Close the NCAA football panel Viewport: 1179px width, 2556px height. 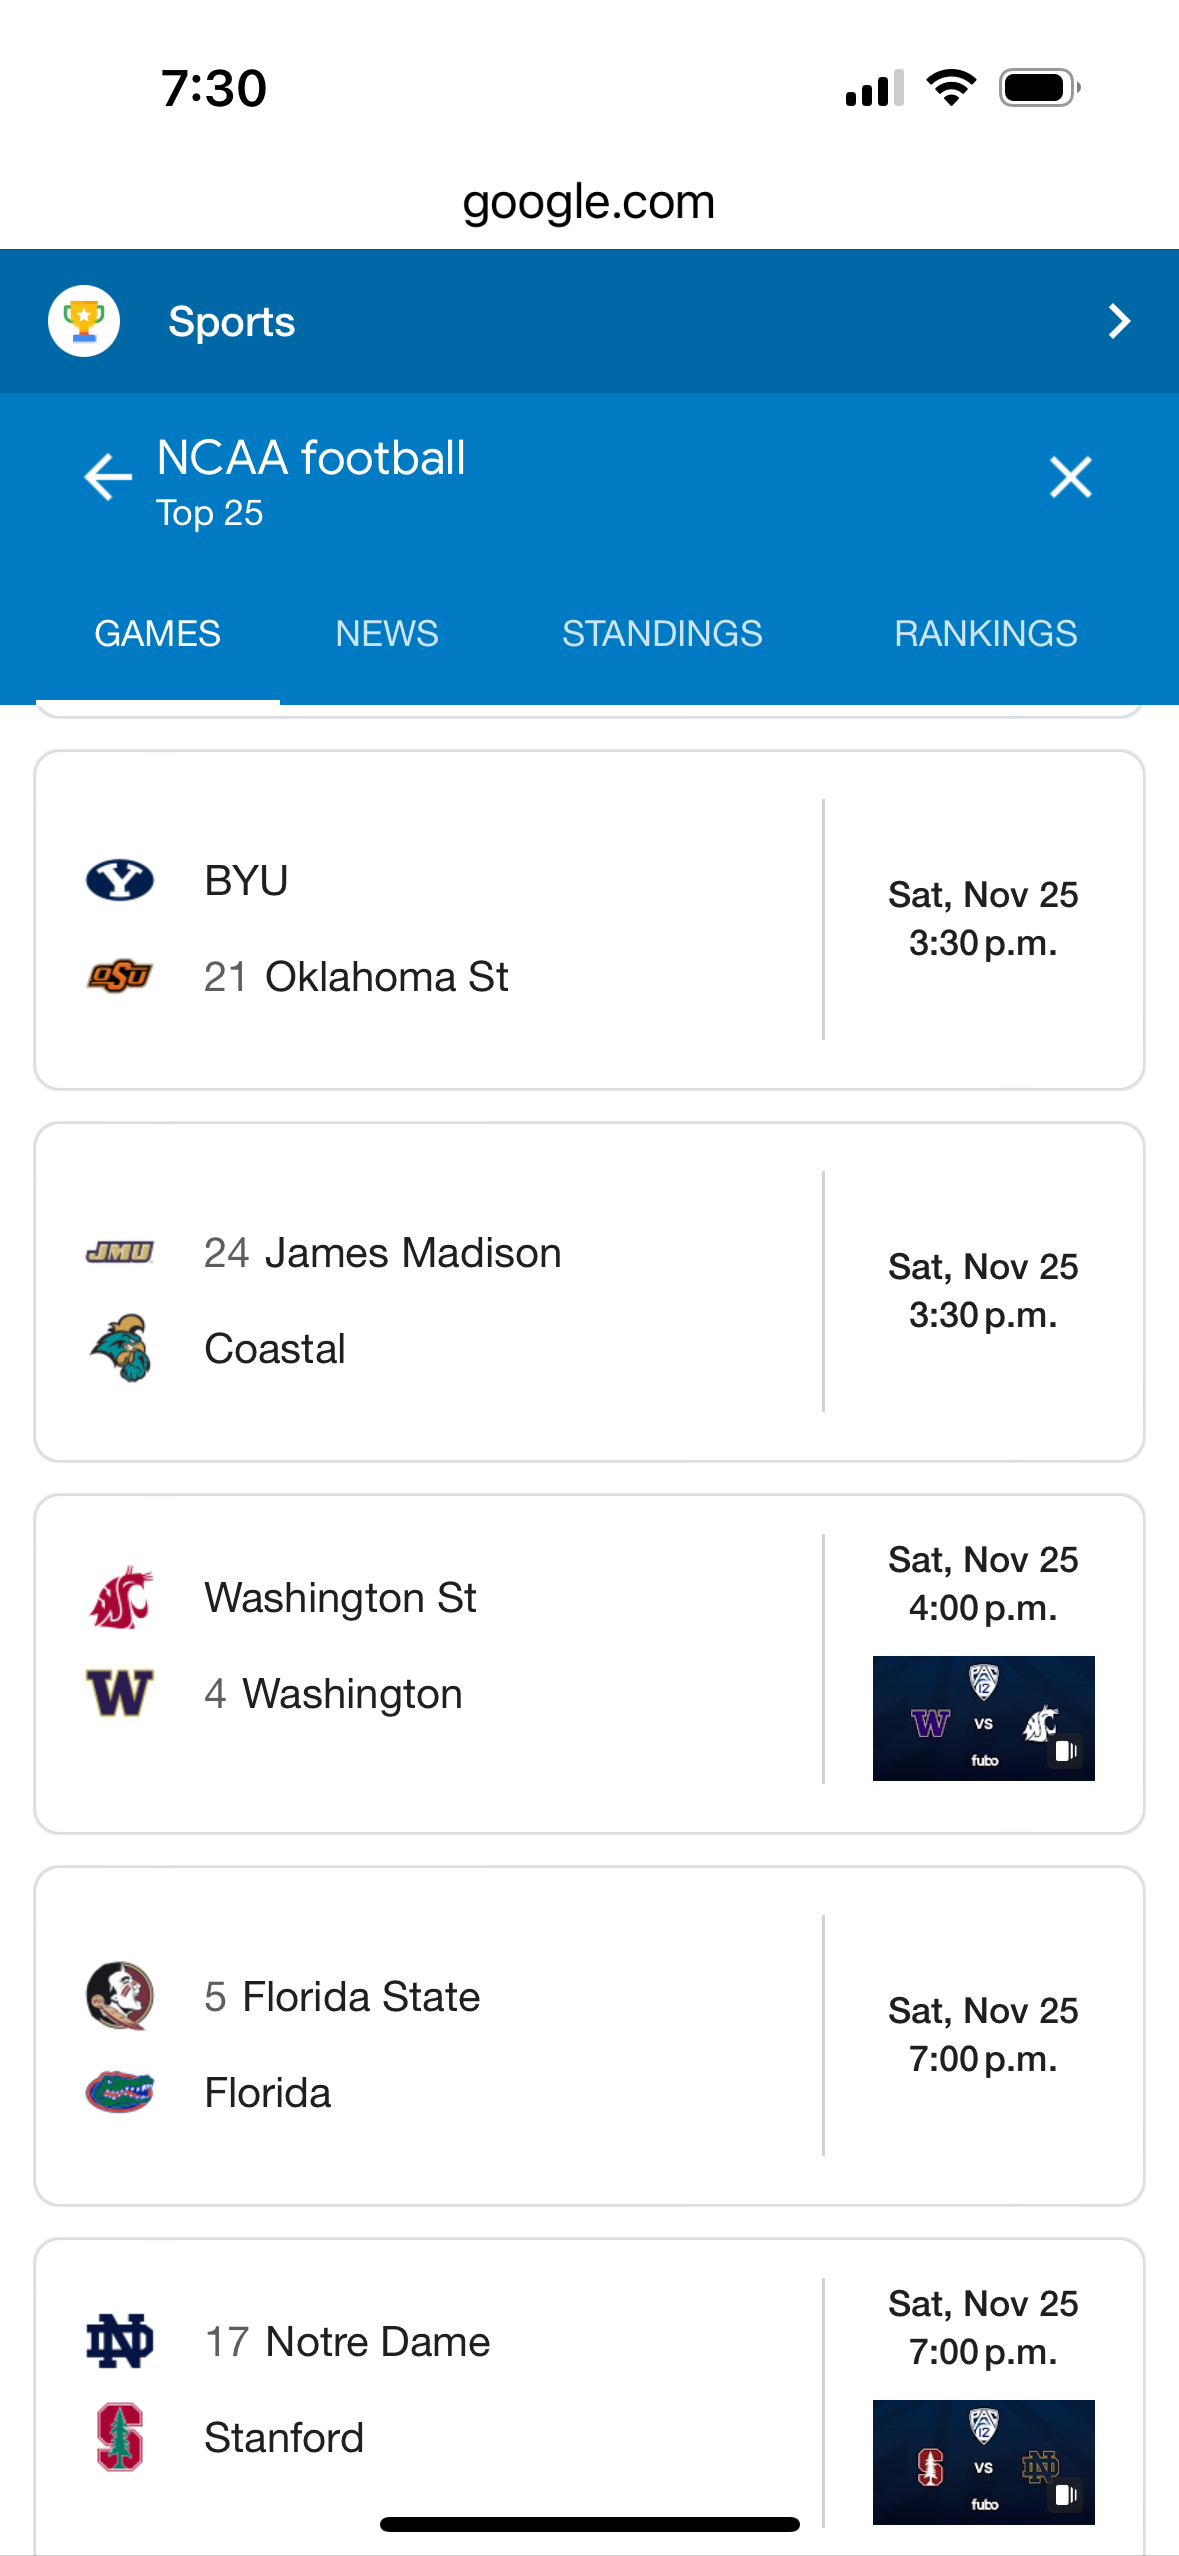point(1070,477)
